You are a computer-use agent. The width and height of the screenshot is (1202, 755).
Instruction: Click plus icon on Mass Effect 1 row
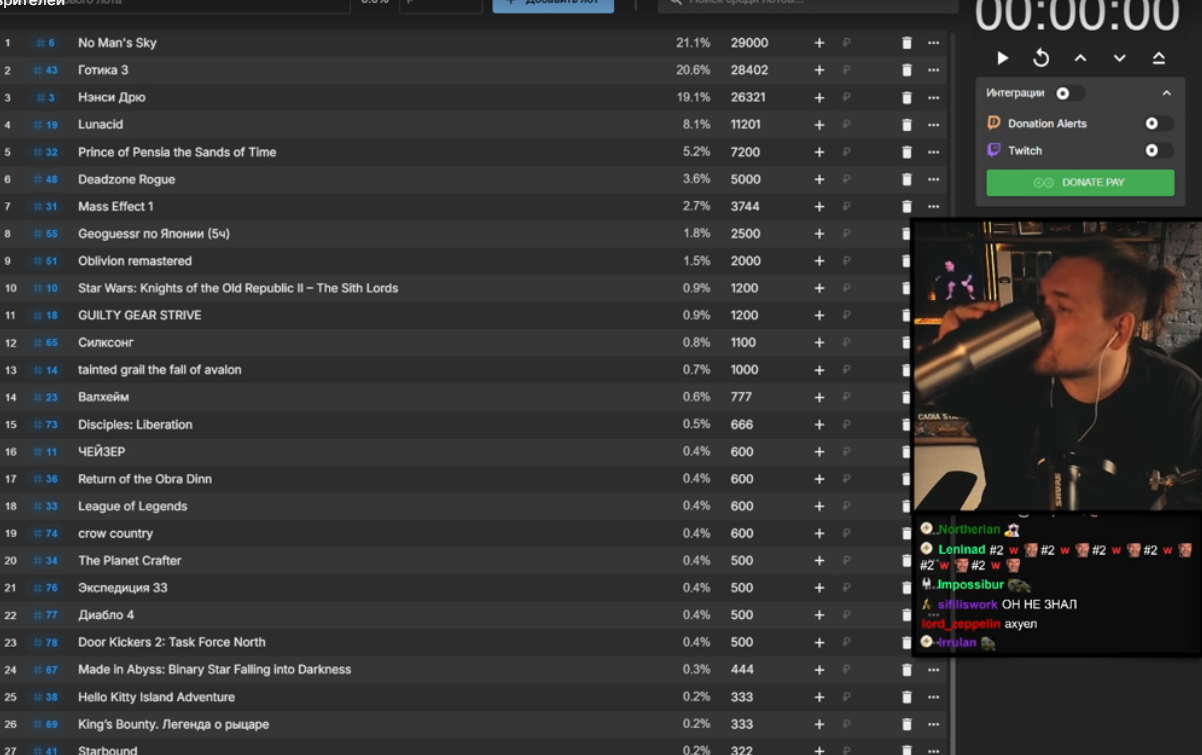[x=819, y=206]
